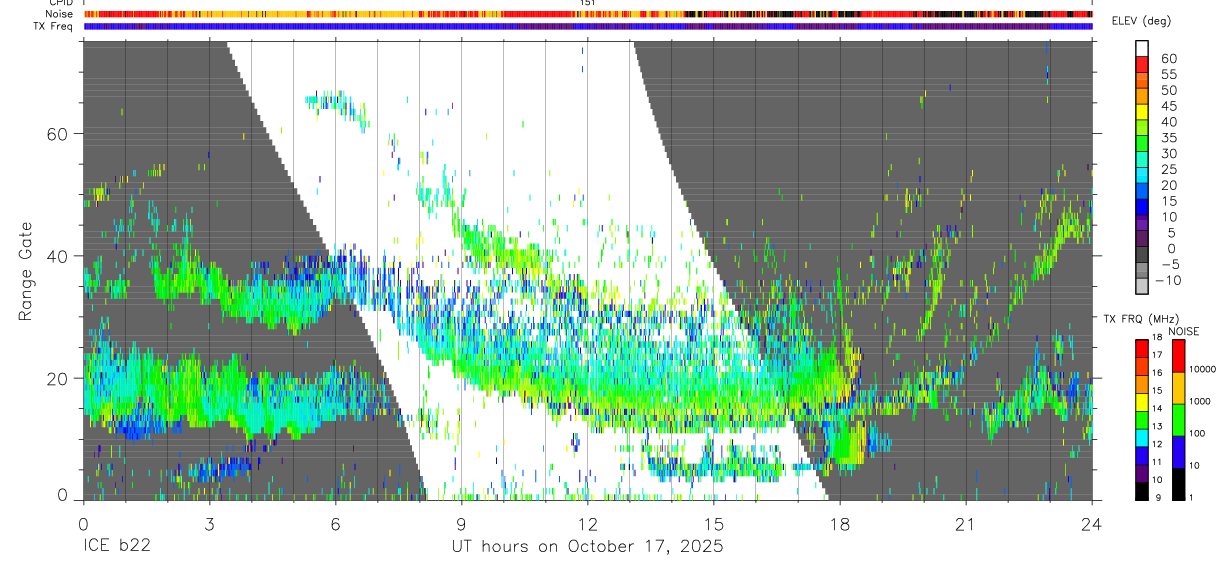The width and height of the screenshot is (1228, 567).
Task: Click the x-axis hour label '18'
Action: click(840, 523)
